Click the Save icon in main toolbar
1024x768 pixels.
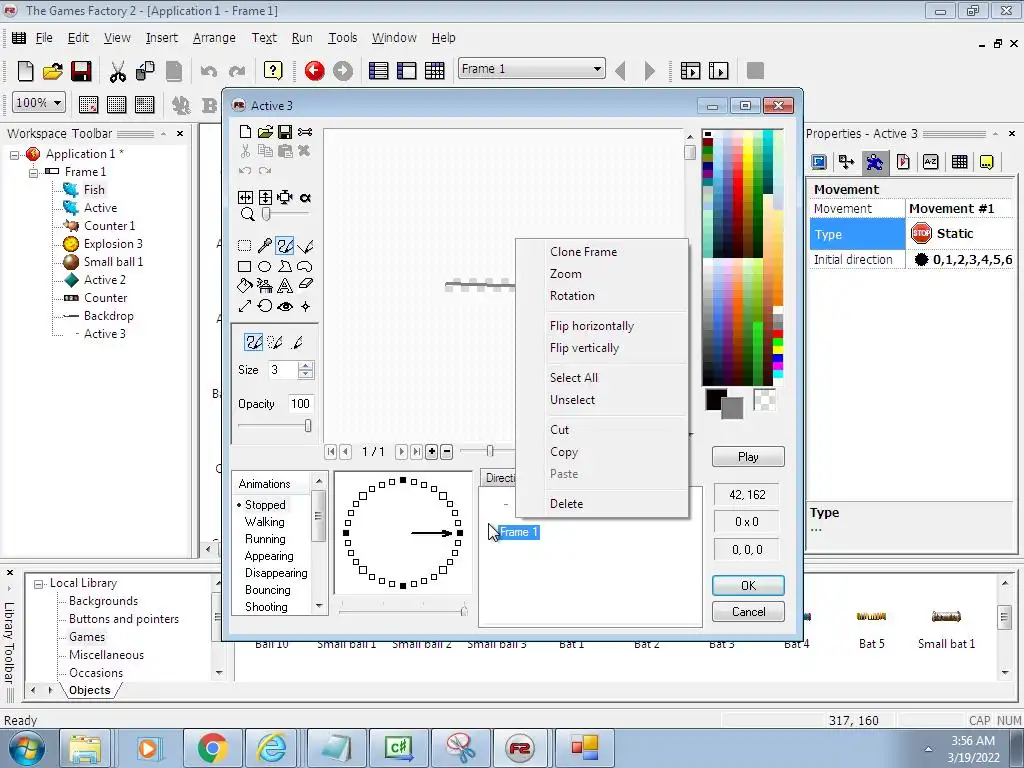point(81,71)
